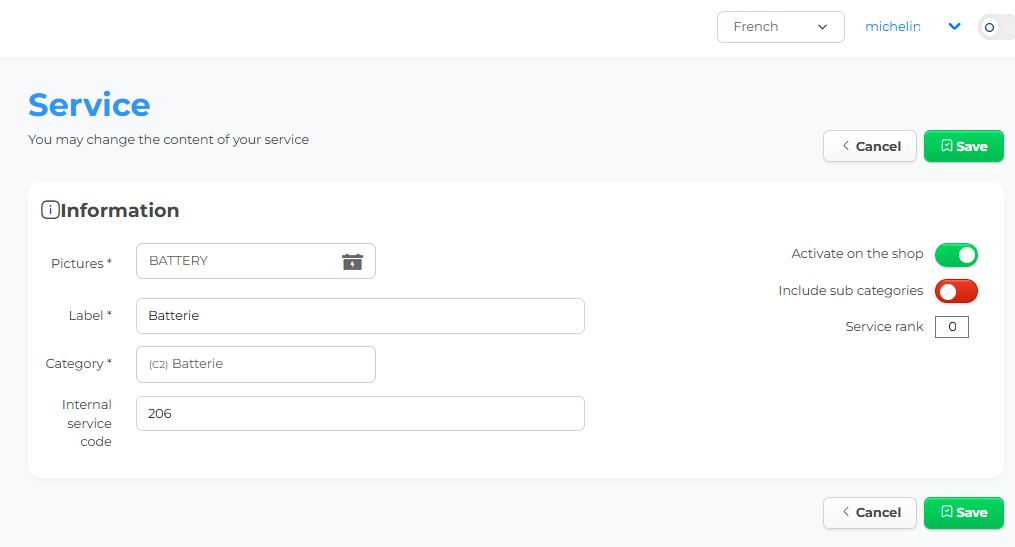
Task: Click the back arrow on bottom Cancel button
Action: pyautogui.click(x=846, y=512)
